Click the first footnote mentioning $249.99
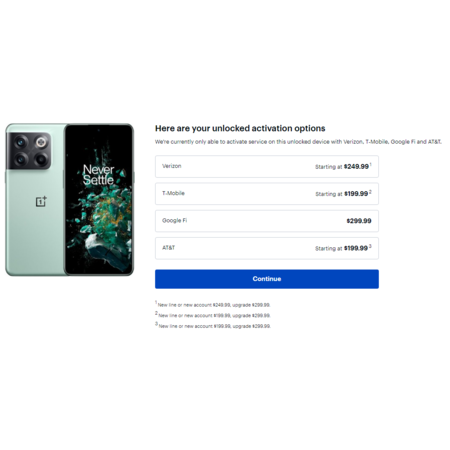Image resolution: width=450 pixels, height=450 pixels. point(213,304)
